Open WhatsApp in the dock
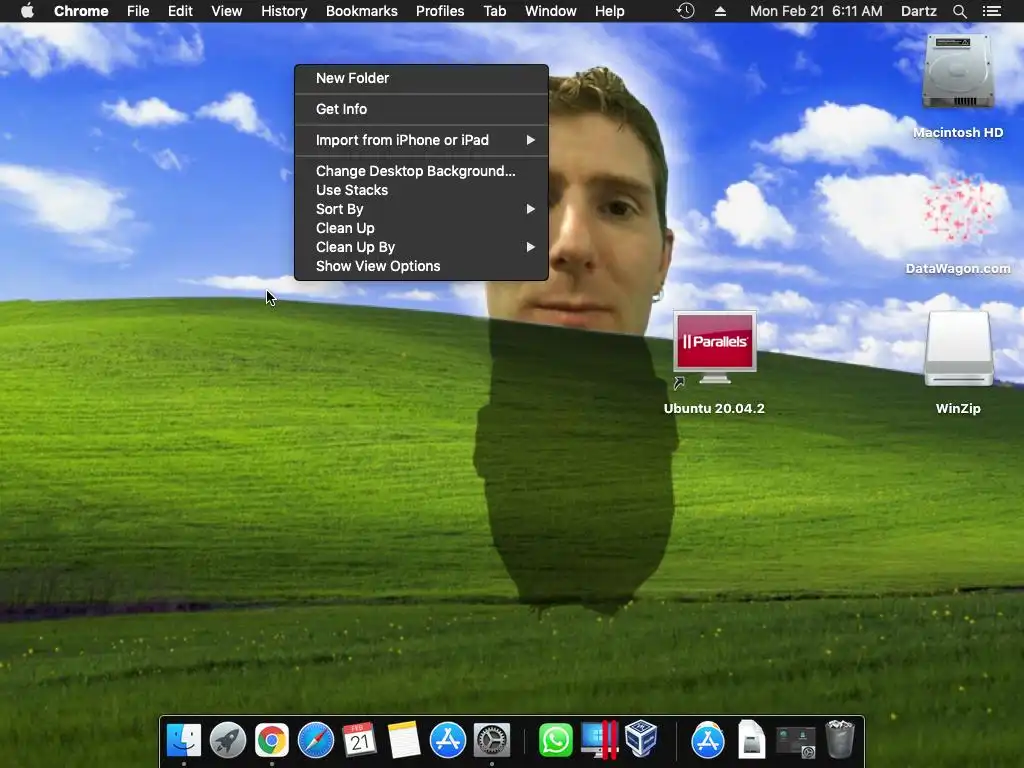The image size is (1024, 768). pos(555,740)
